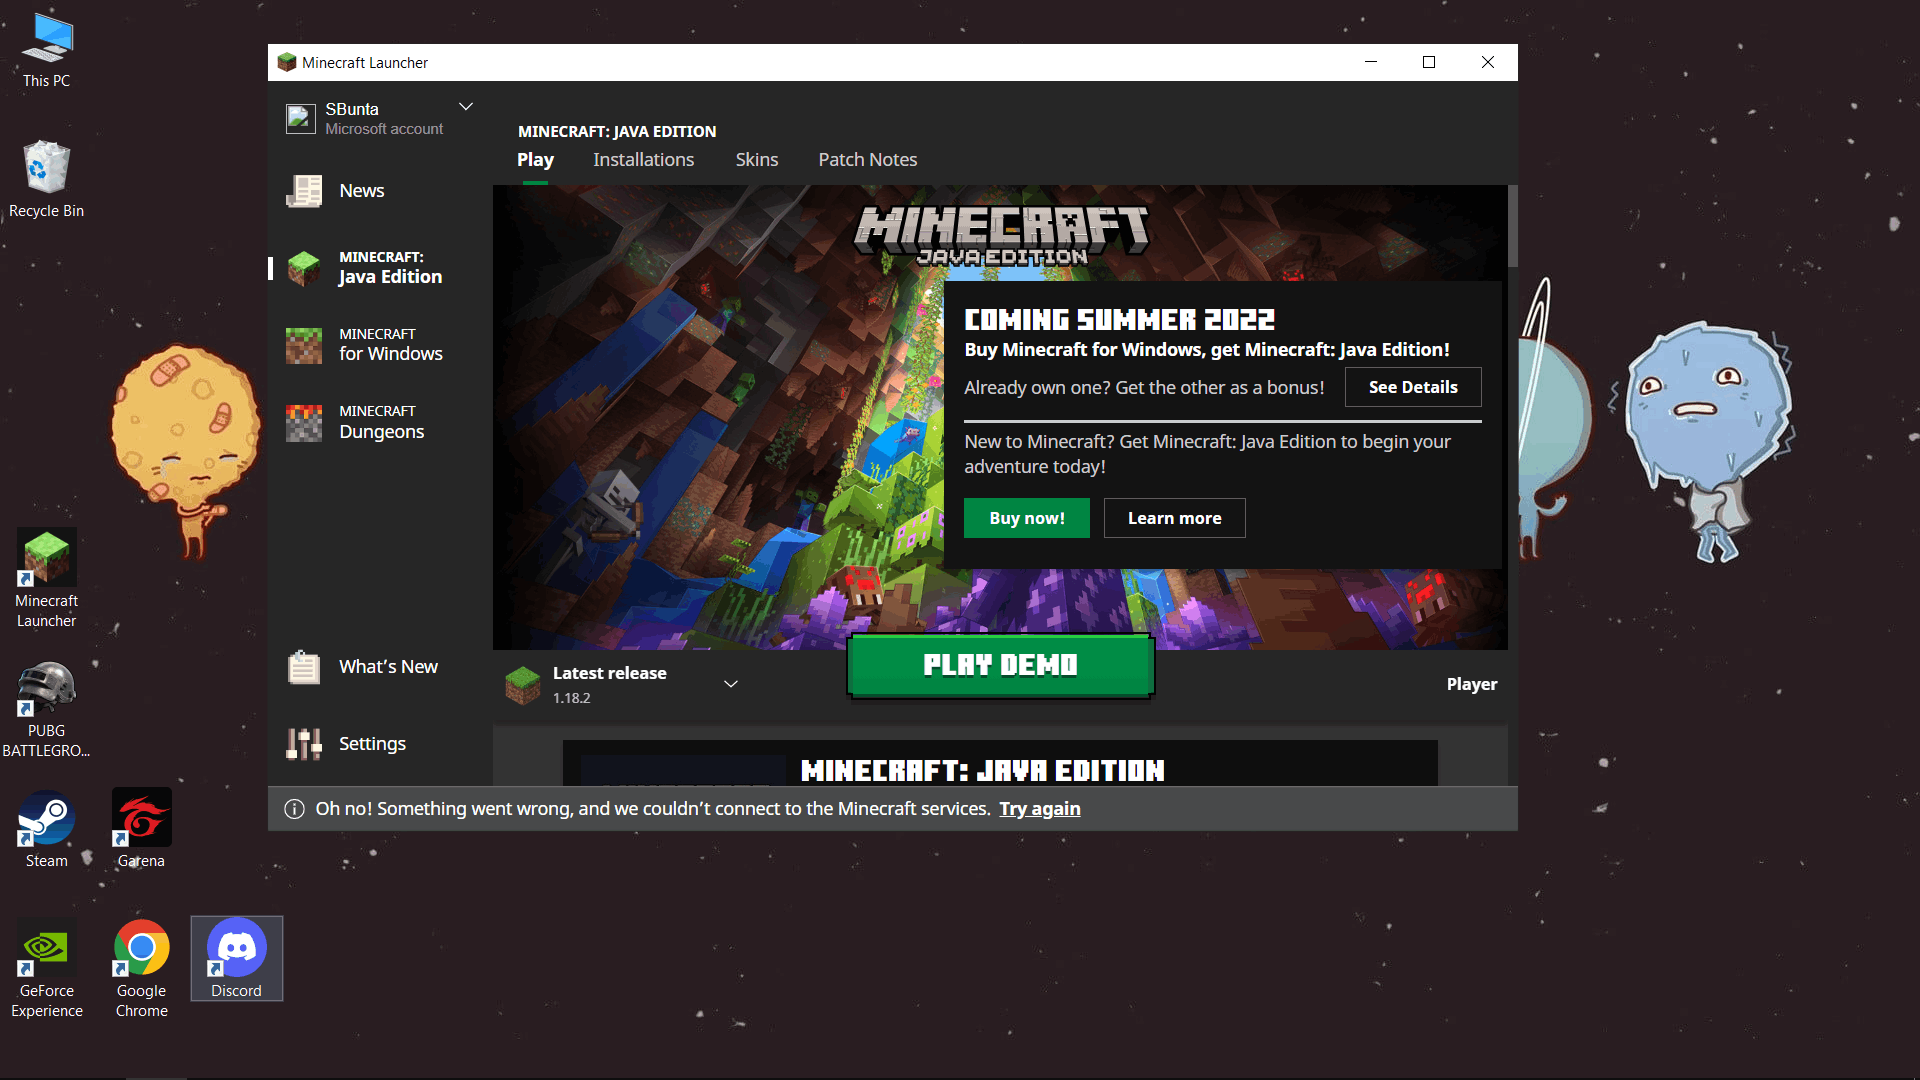Select the GeForce Experience desktop shortcut
This screenshot has height=1080, width=1920.
(47, 969)
